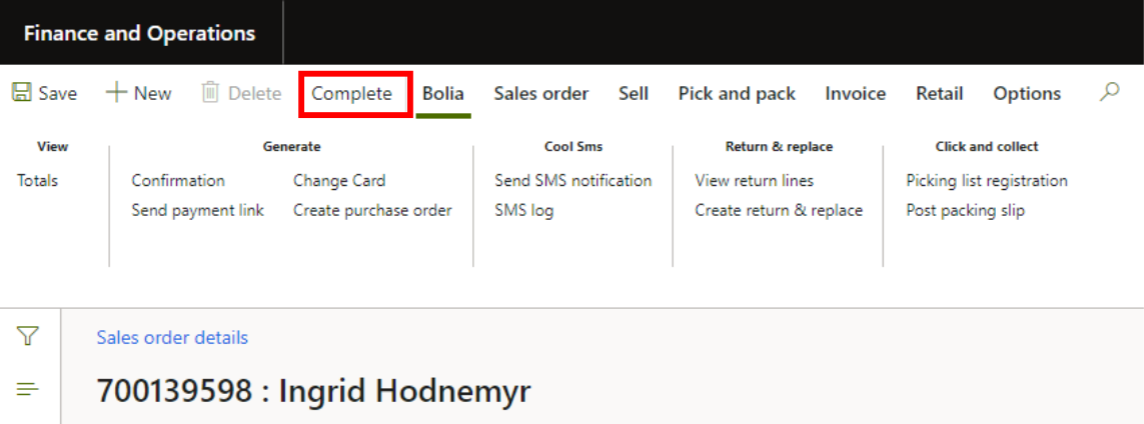This screenshot has height=424, width=1144.
Task: Generate a Confirmation
Action: click(x=178, y=181)
